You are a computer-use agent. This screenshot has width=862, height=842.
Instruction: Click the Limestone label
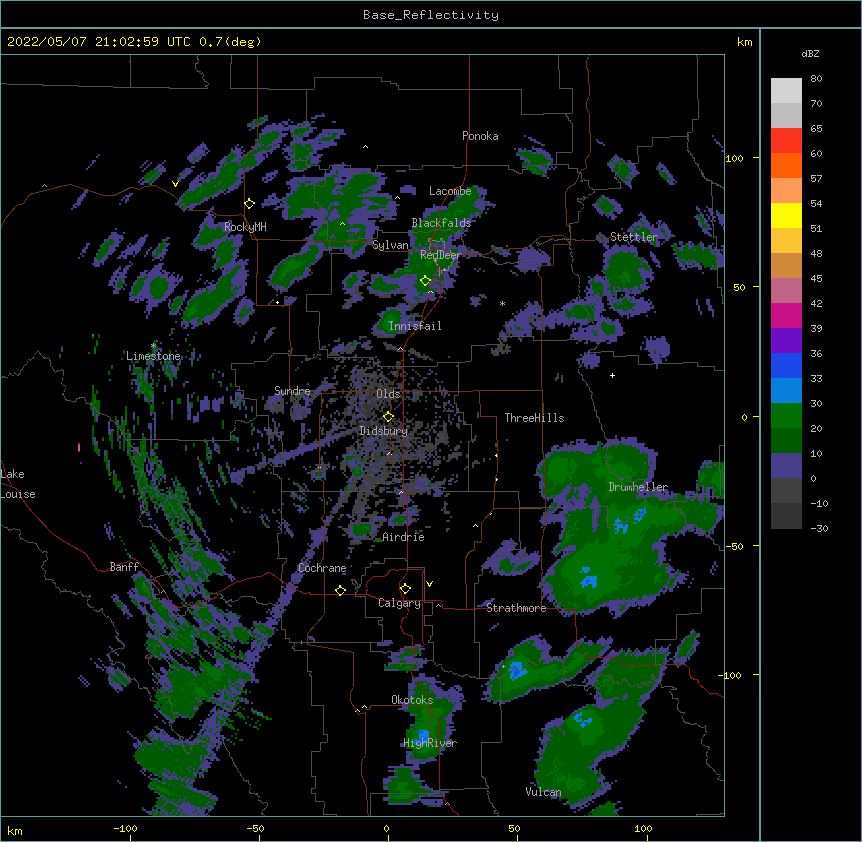click(153, 356)
